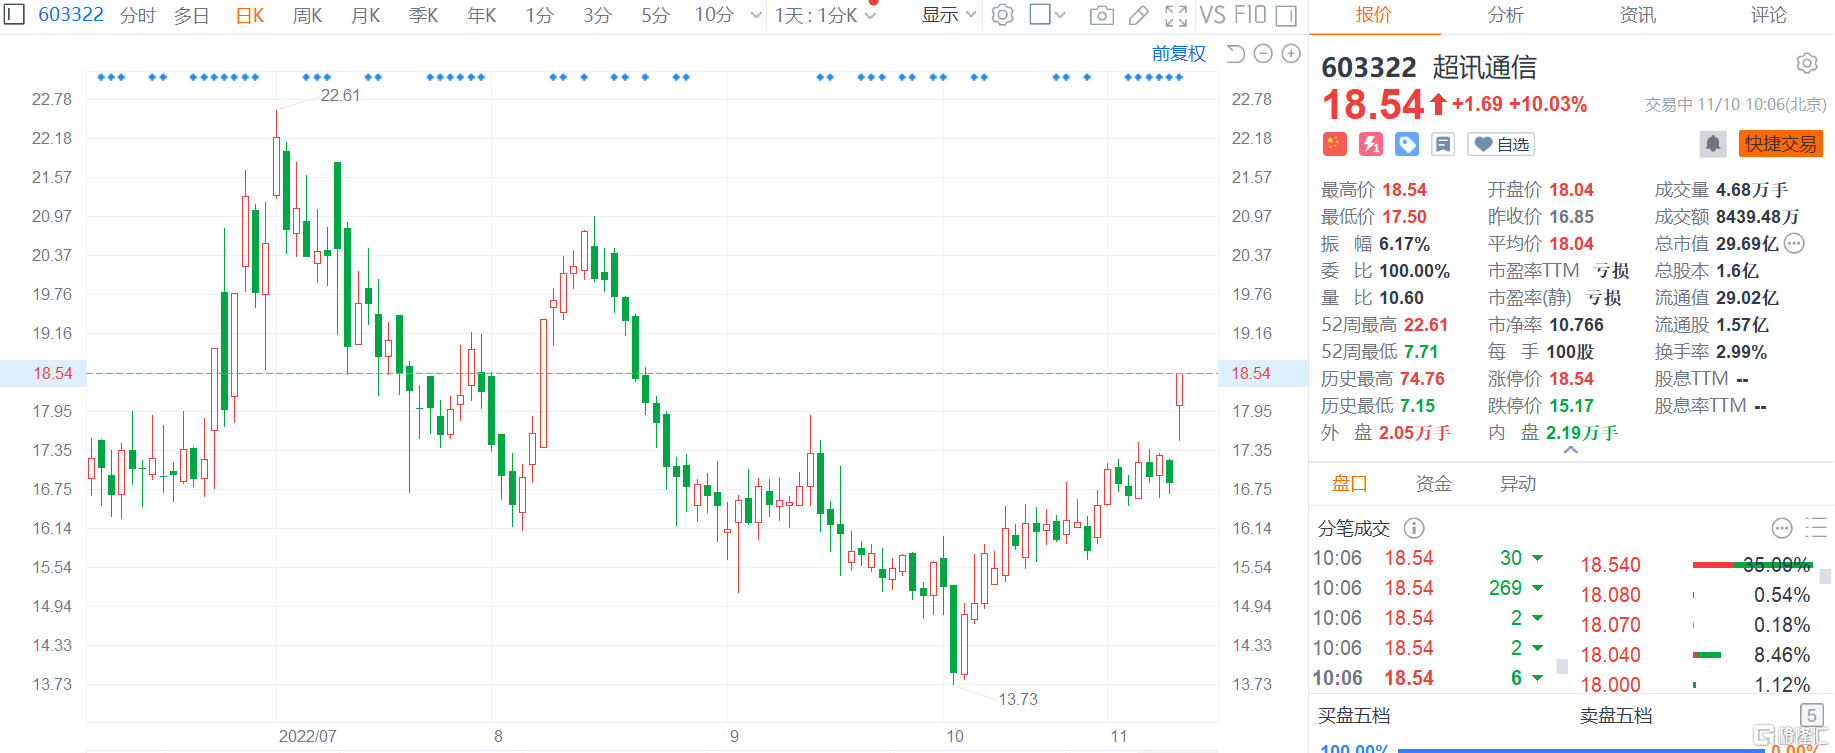Click the 13.73 low price label
Viewport: 1835px width, 753px height.
coord(1018,699)
